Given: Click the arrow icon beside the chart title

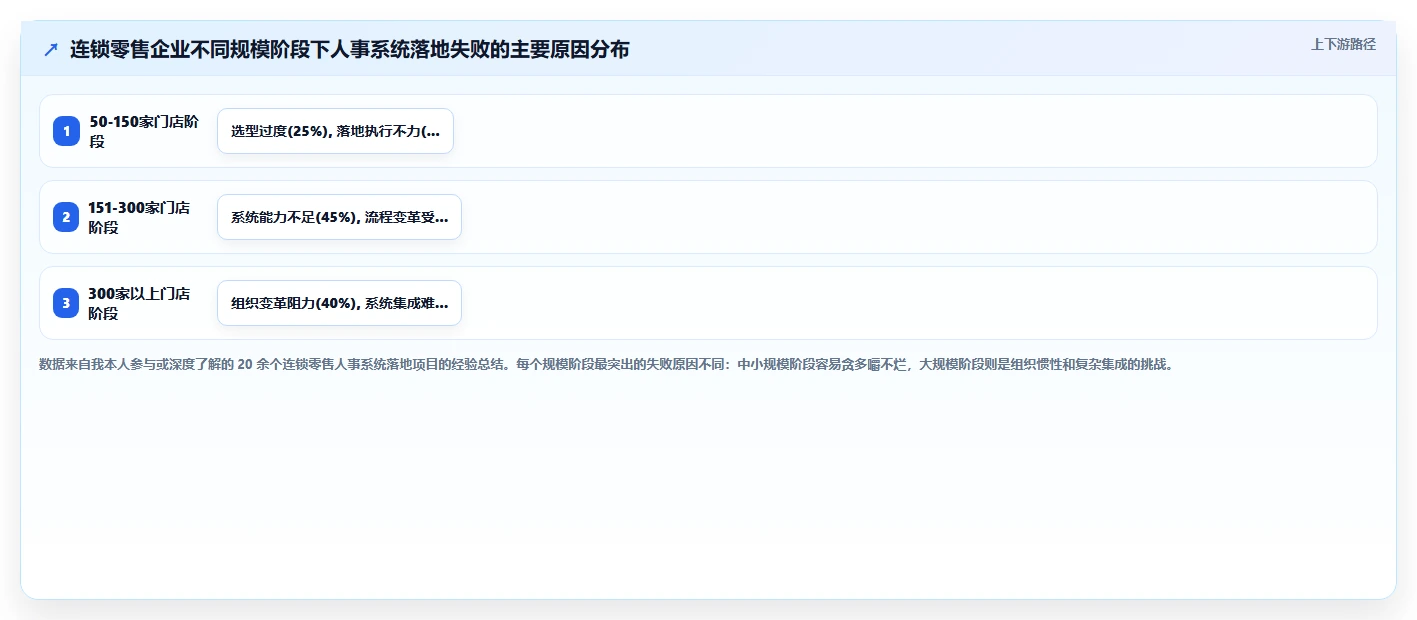Looking at the screenshot, I should click(x=51, y=49).
